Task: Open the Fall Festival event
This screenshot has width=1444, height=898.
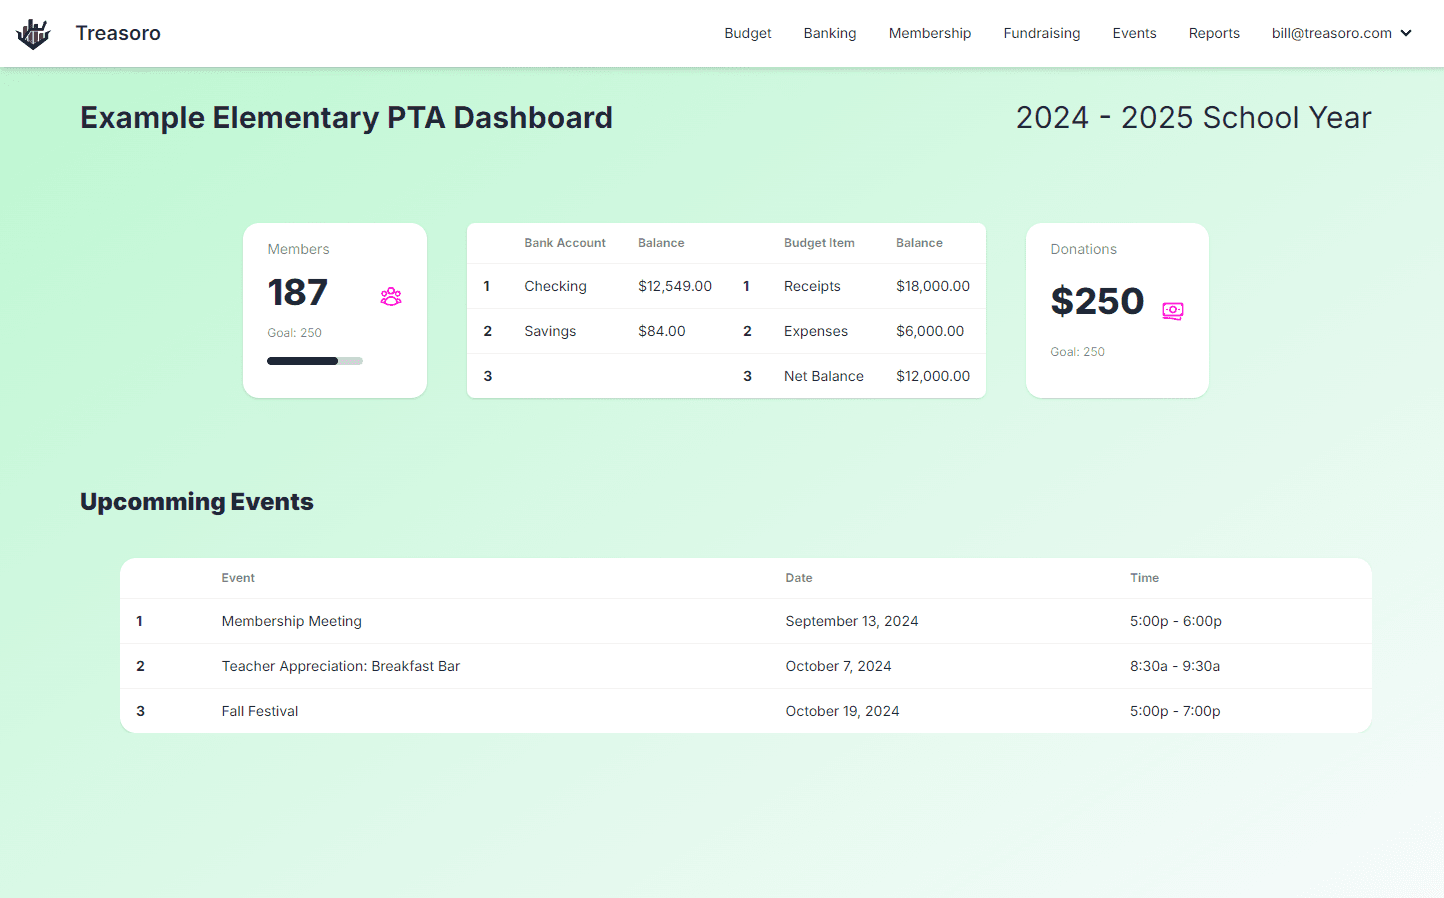Action: coord(260,711)
